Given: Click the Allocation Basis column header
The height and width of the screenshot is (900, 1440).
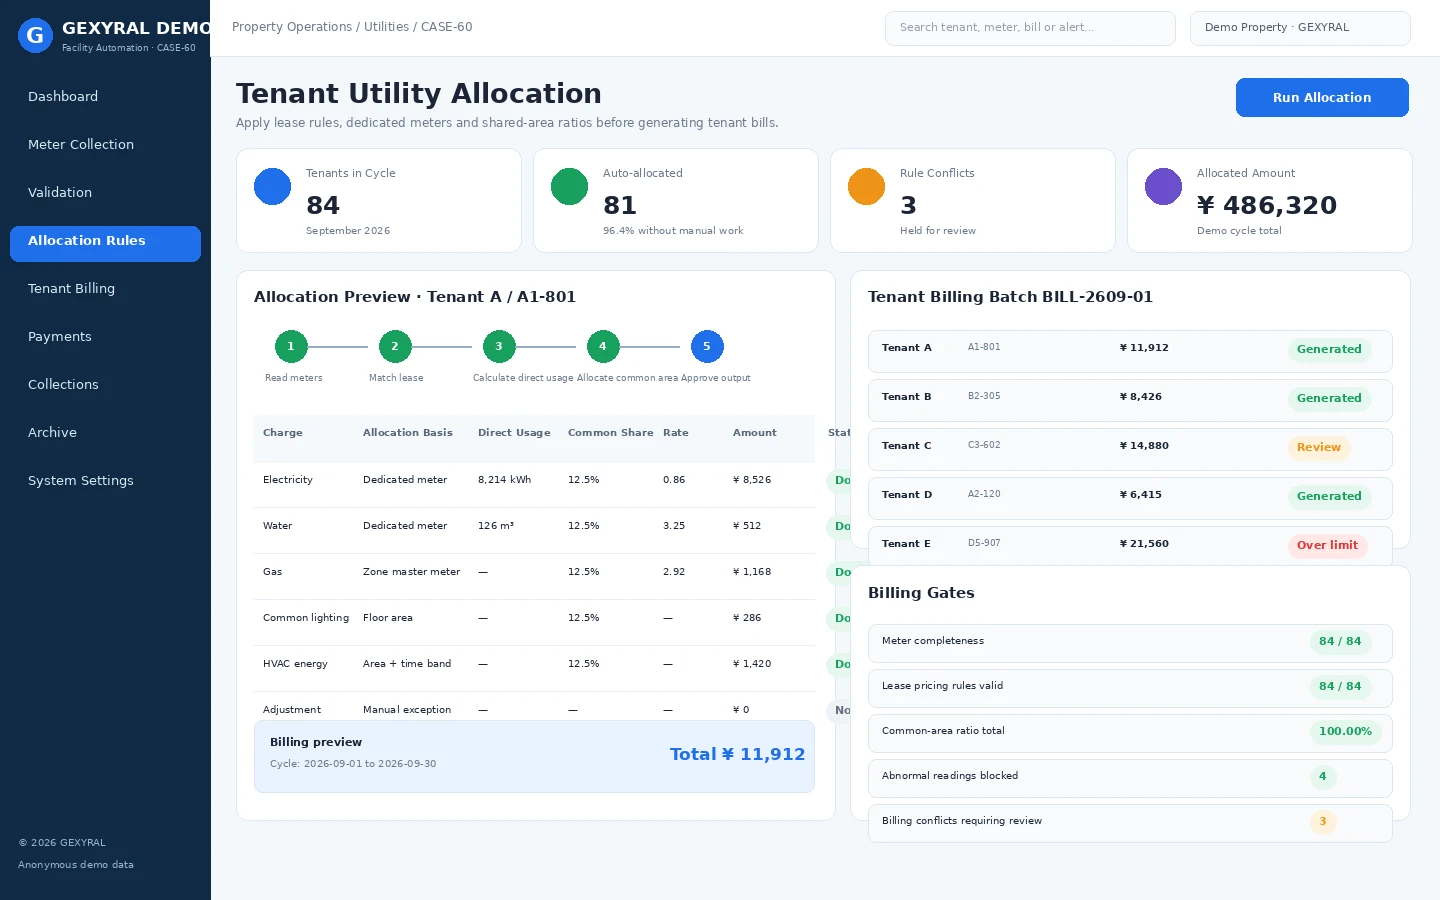Looking at the screenshot, I should pyautogui.click(x=408, y=433).
